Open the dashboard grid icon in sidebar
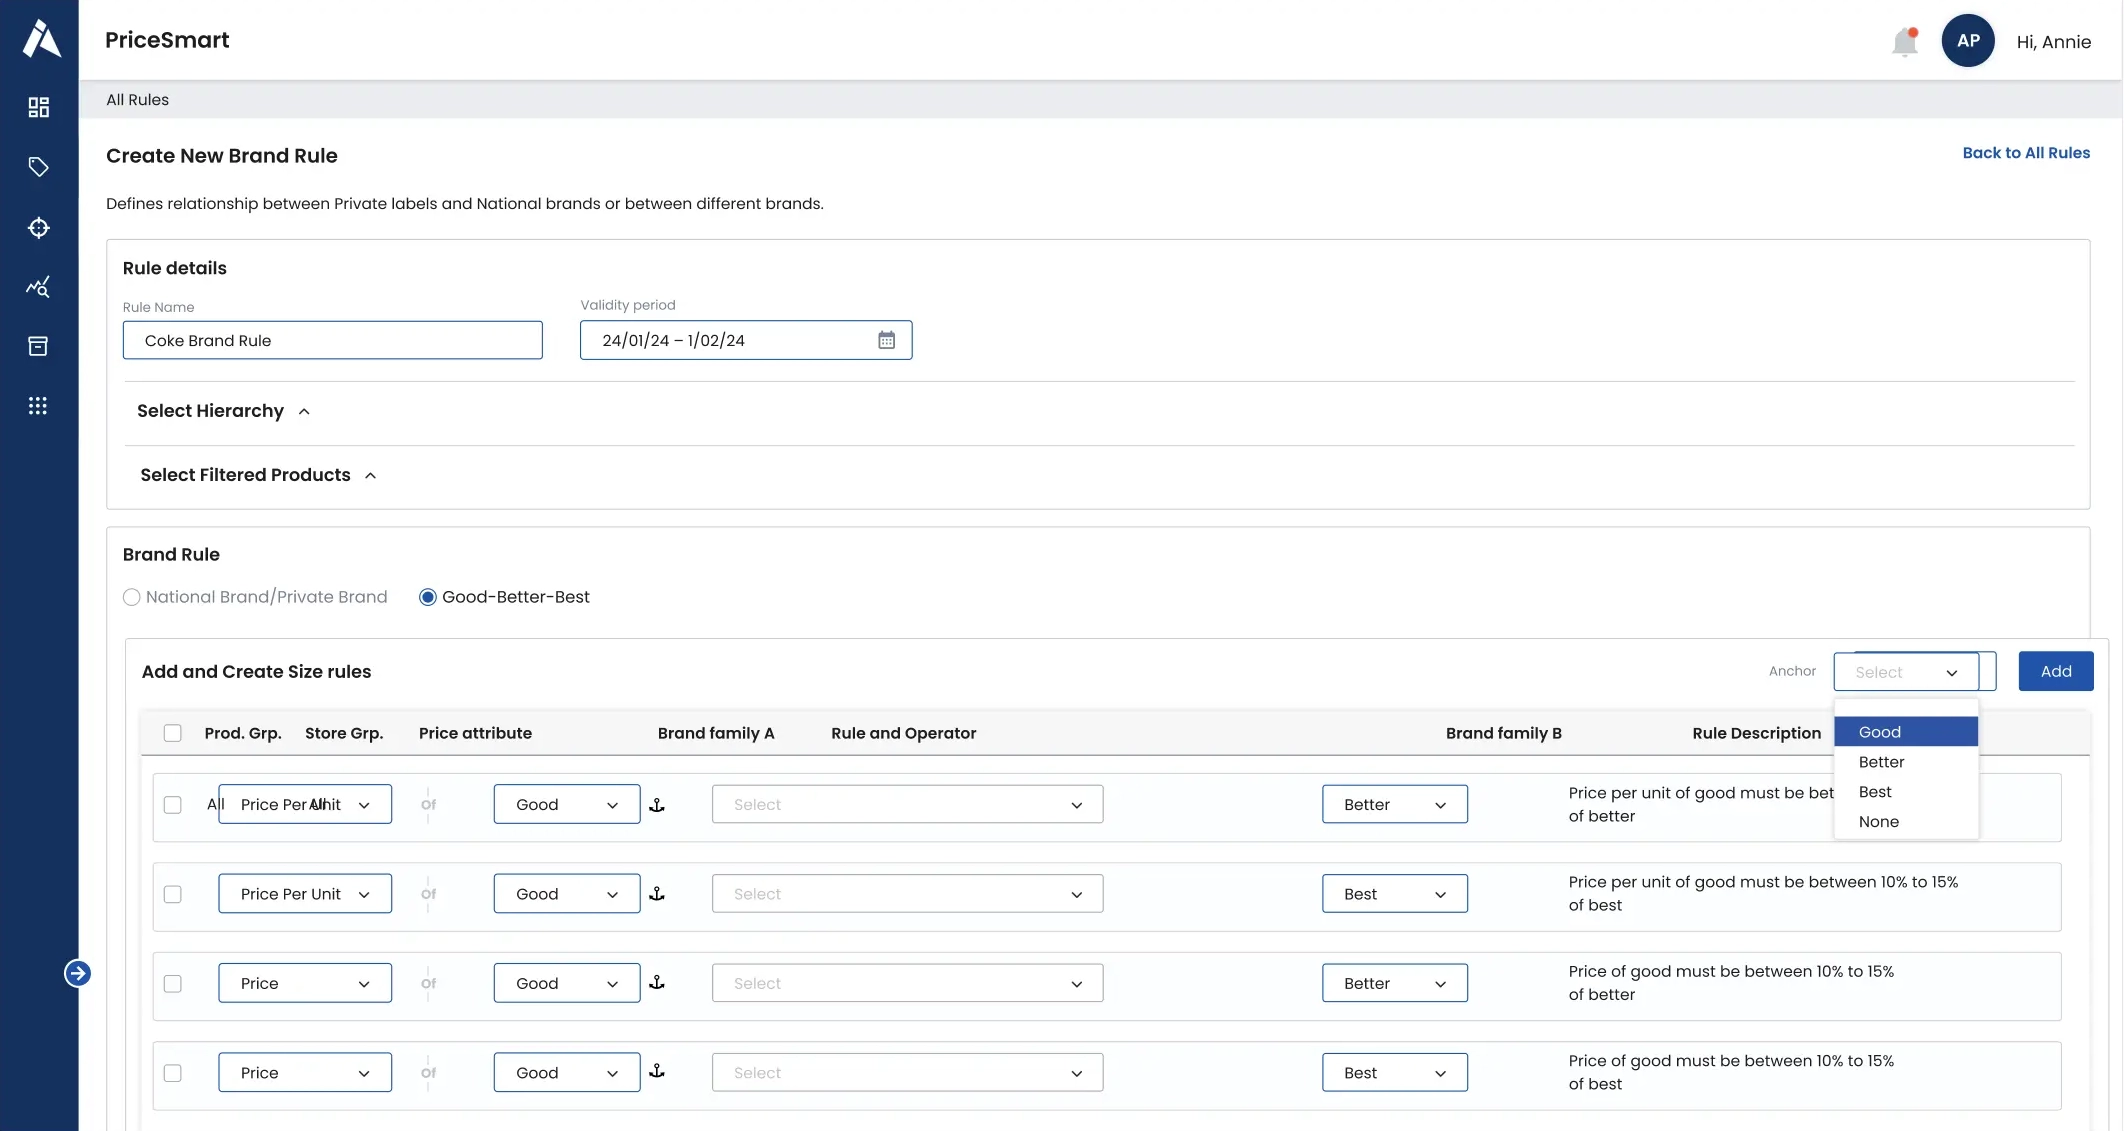 coord(38,107)
